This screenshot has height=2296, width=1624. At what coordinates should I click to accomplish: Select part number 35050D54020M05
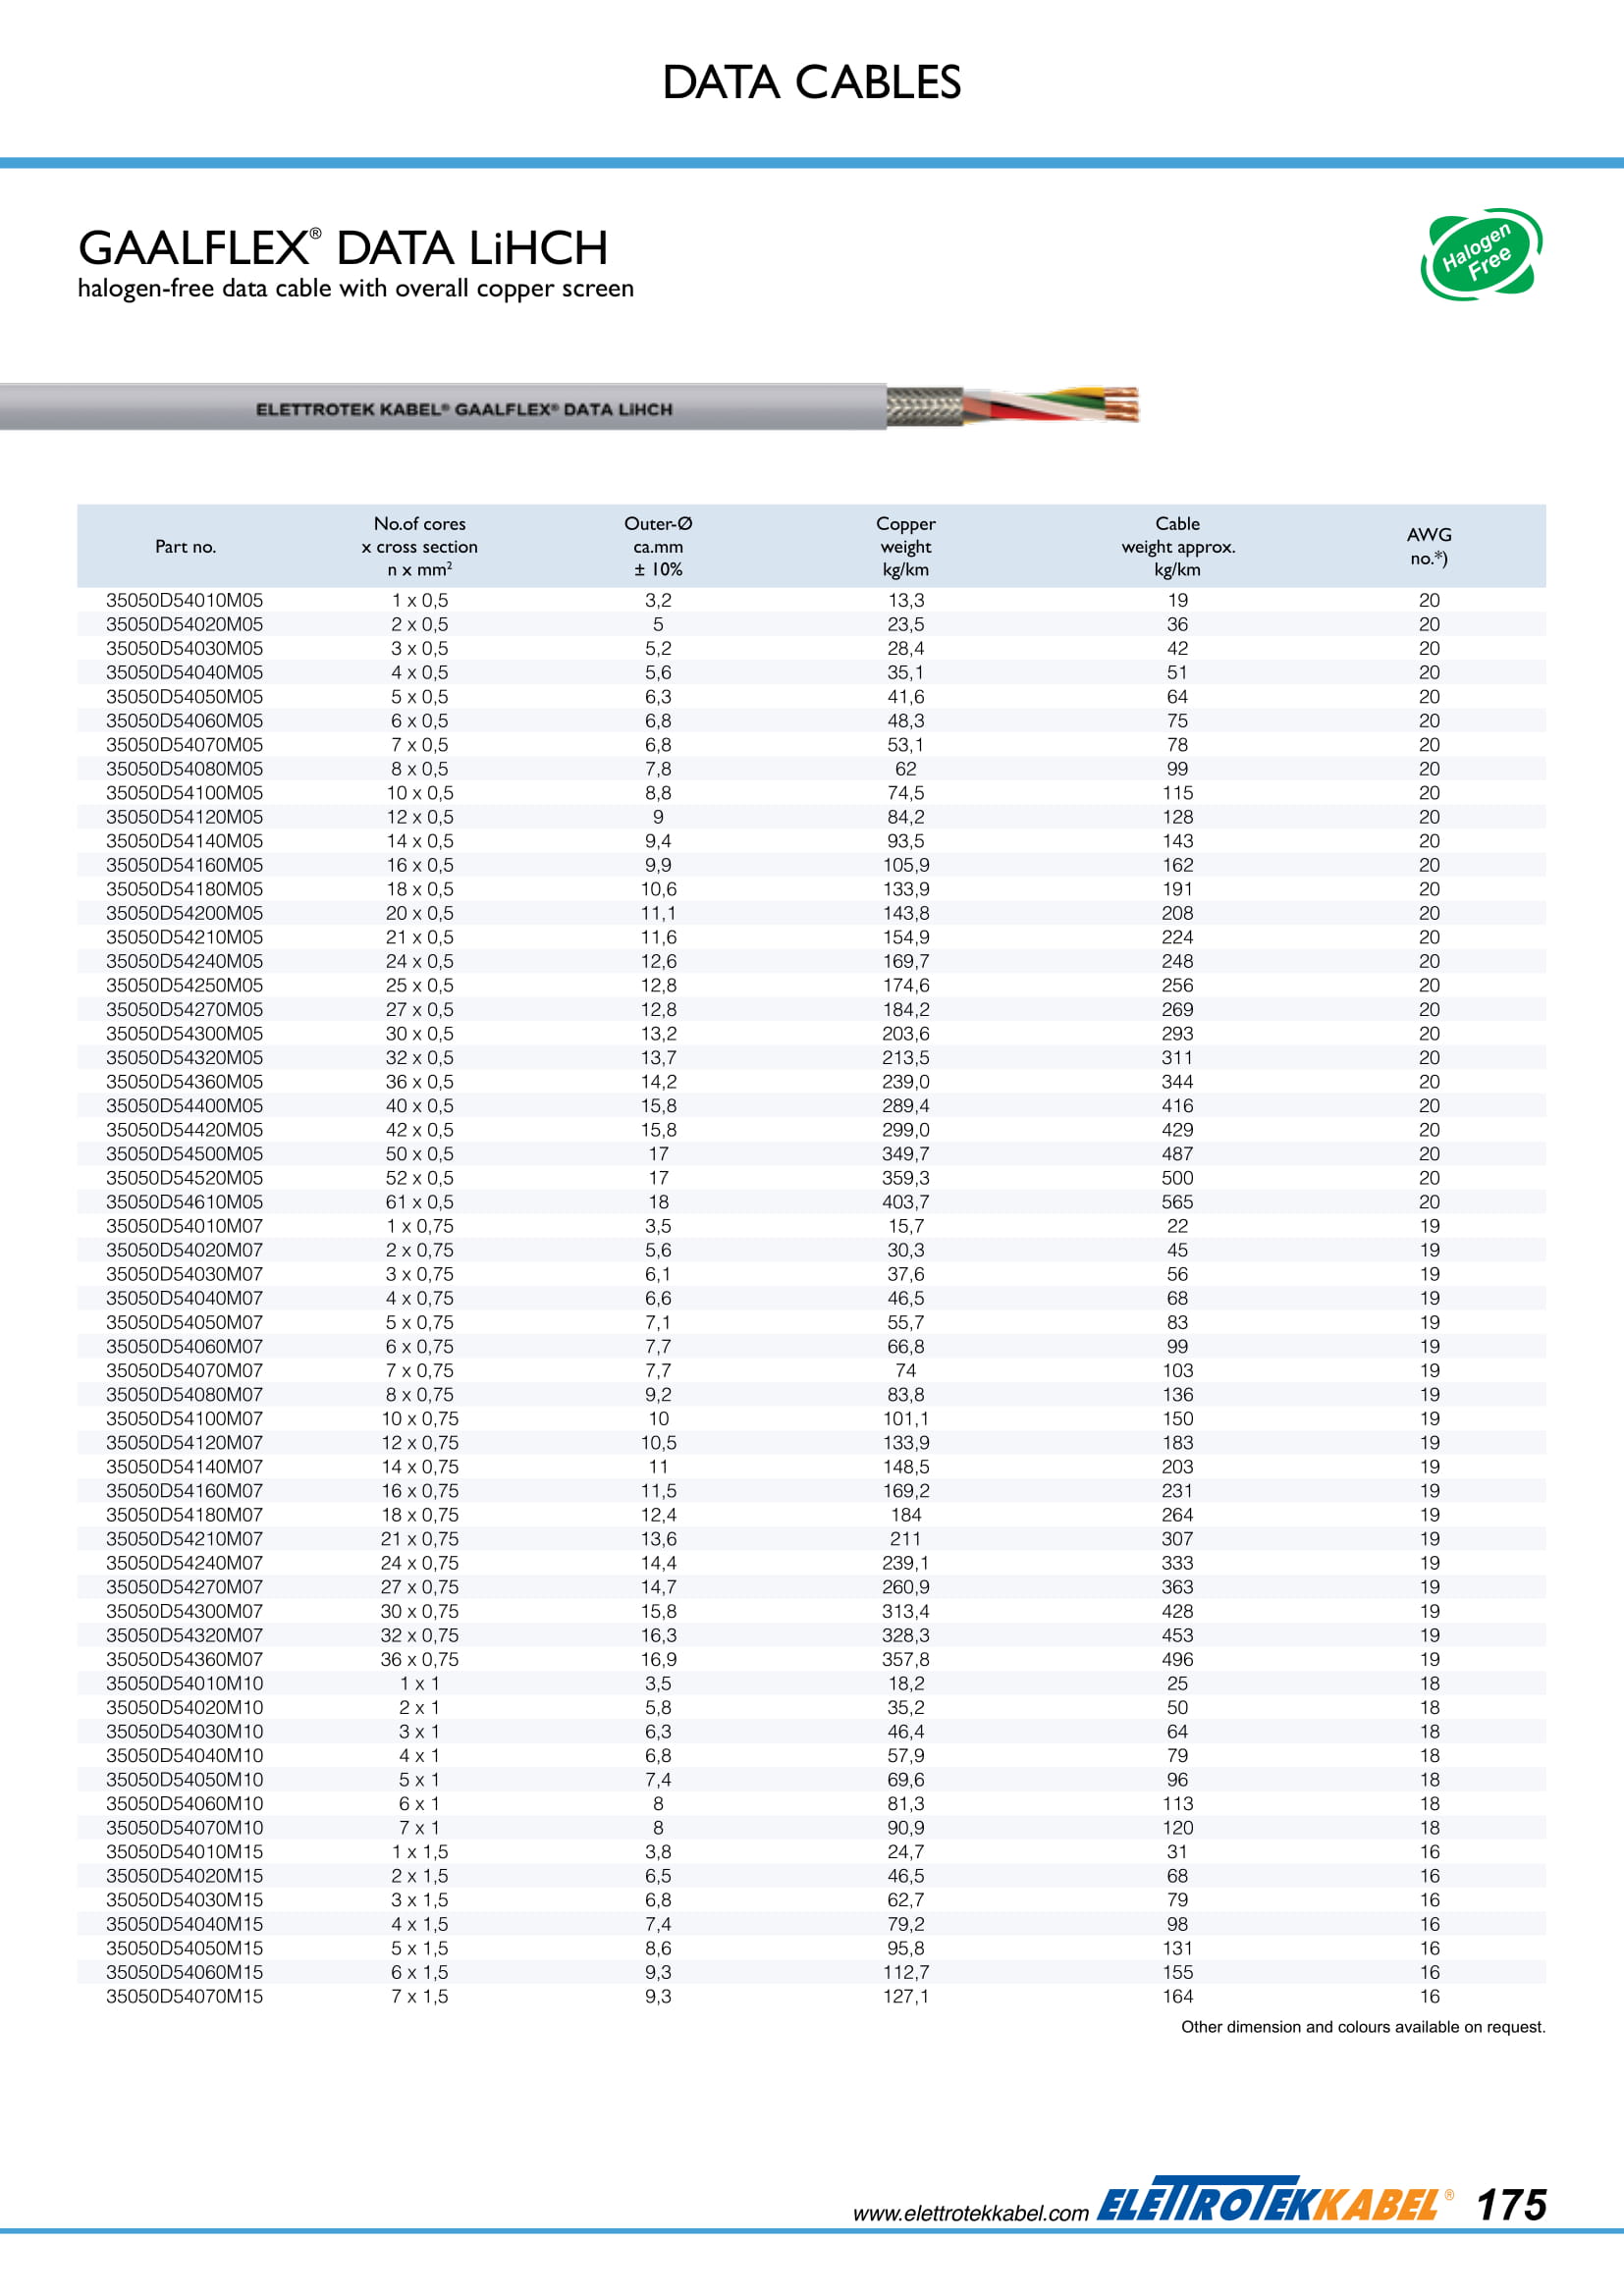[x=185, y=625]
